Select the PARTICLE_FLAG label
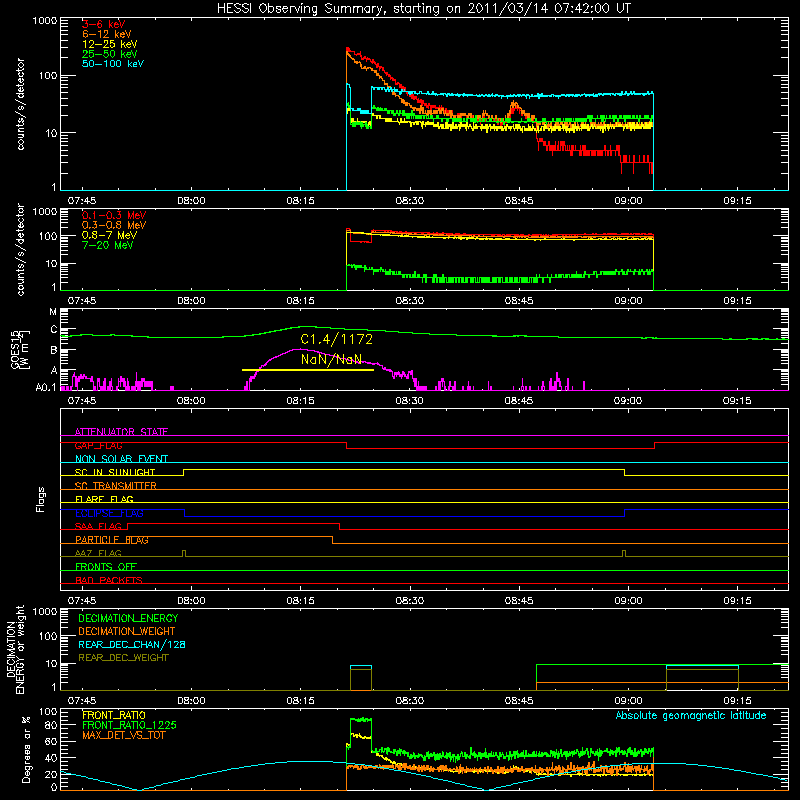The height and width of the screenshot is (800, 800). 112,540
